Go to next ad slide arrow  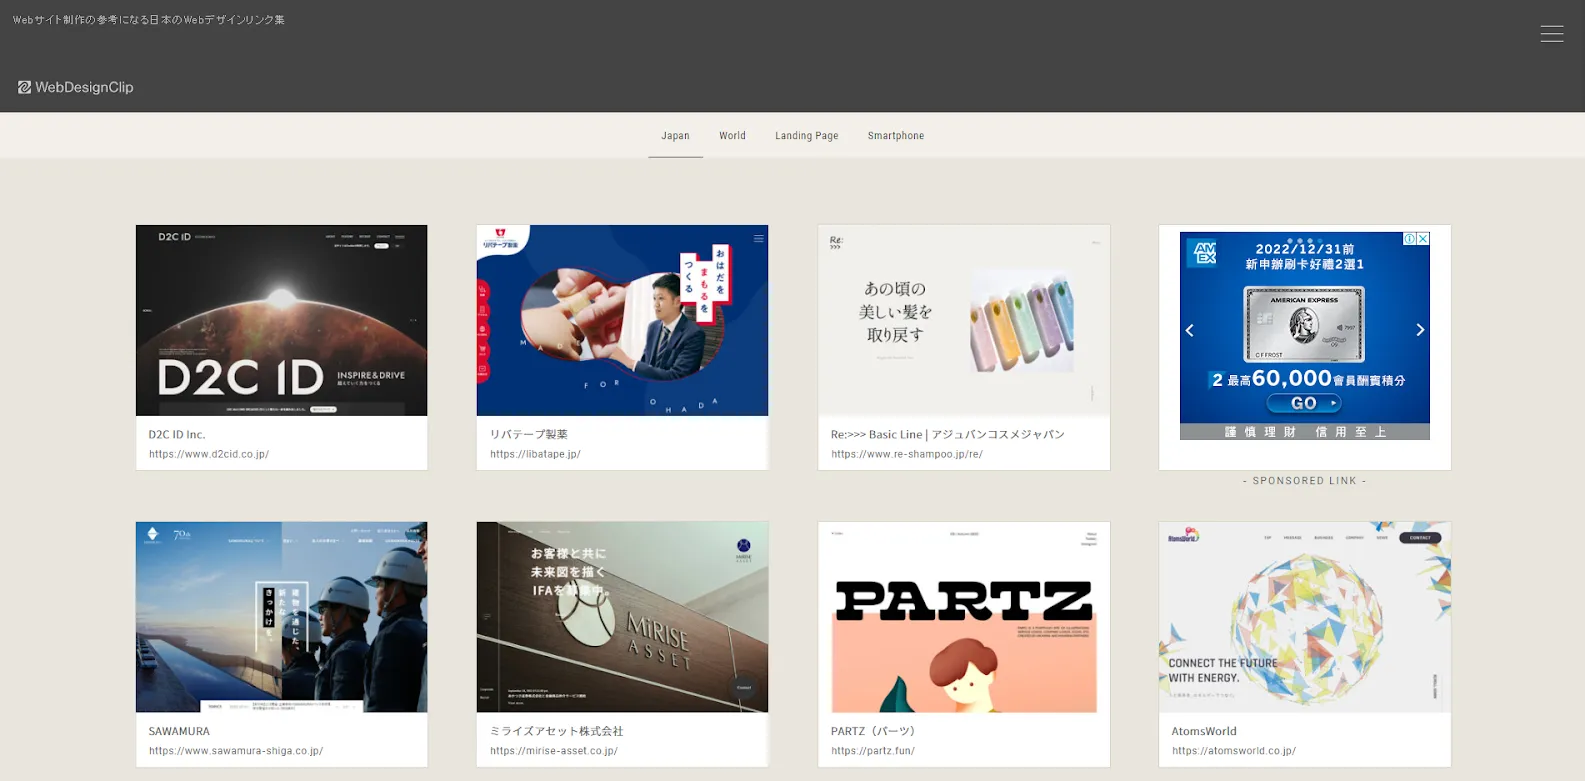pos(1420,330)
